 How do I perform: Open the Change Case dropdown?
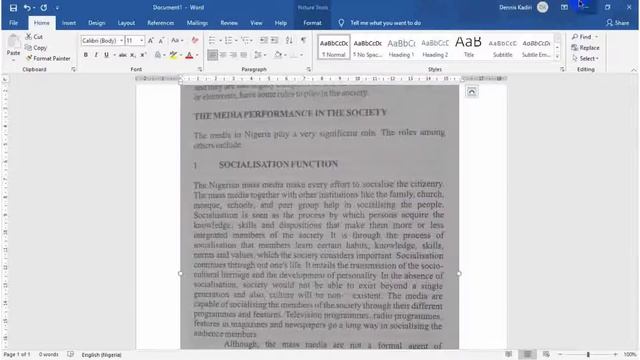177,40
